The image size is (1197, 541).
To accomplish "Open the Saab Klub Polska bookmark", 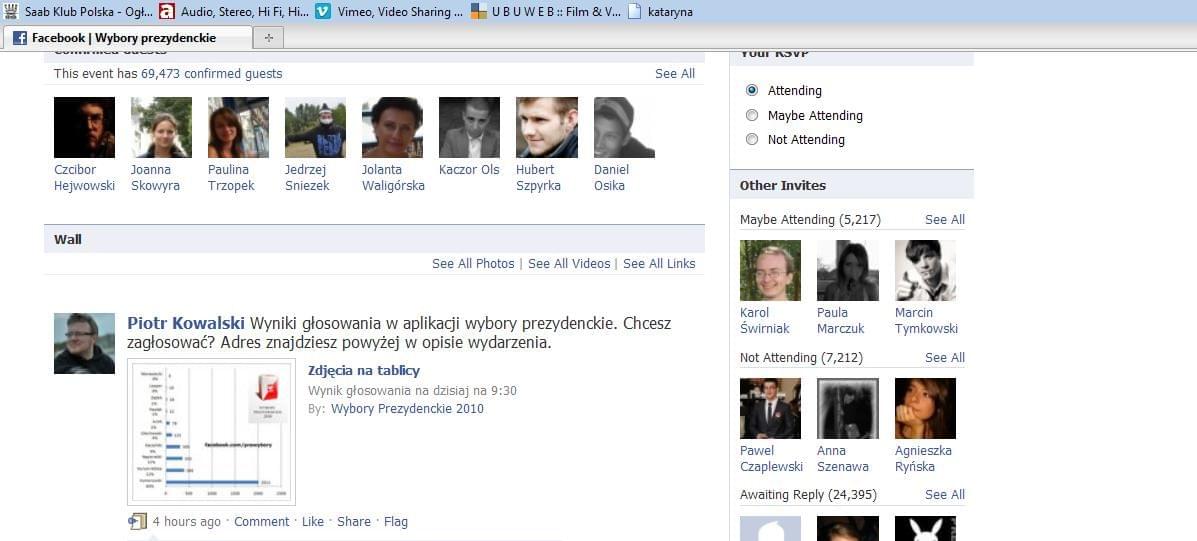I will pyautogui.click(x=78, y=12).
